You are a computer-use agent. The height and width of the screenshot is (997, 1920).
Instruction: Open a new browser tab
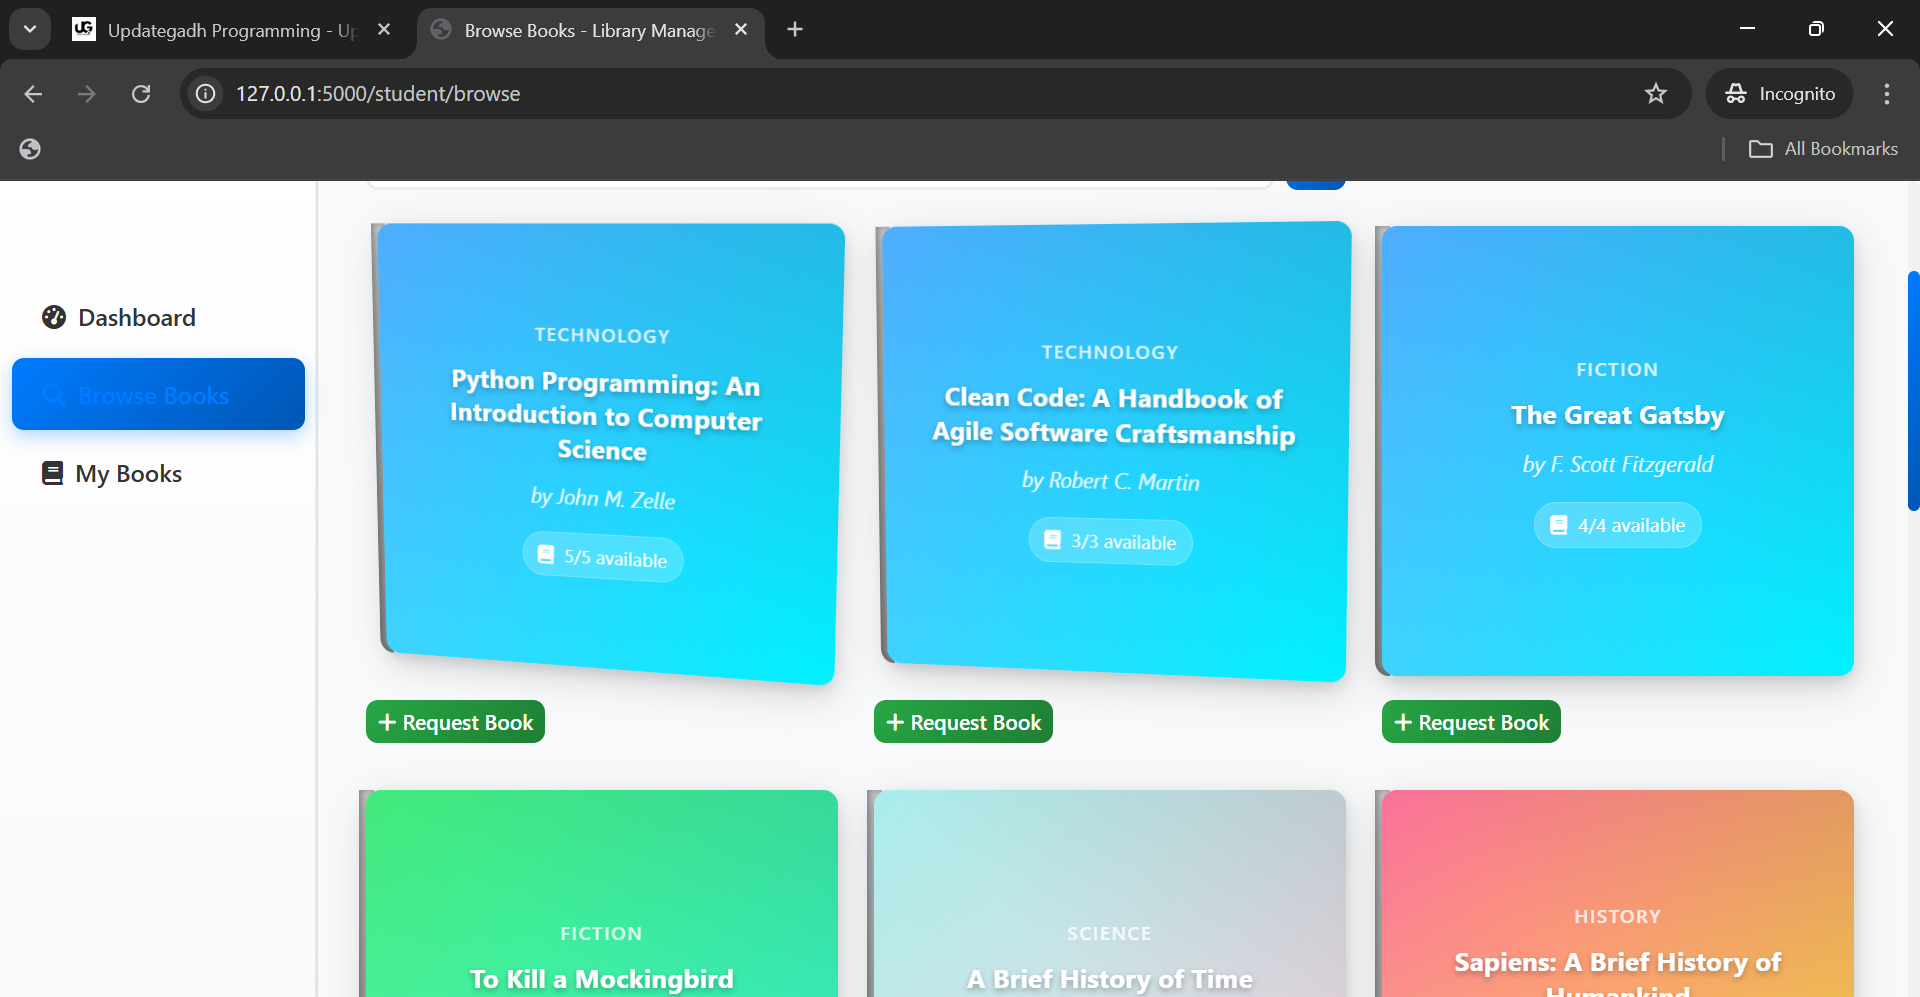coord(795,30)
